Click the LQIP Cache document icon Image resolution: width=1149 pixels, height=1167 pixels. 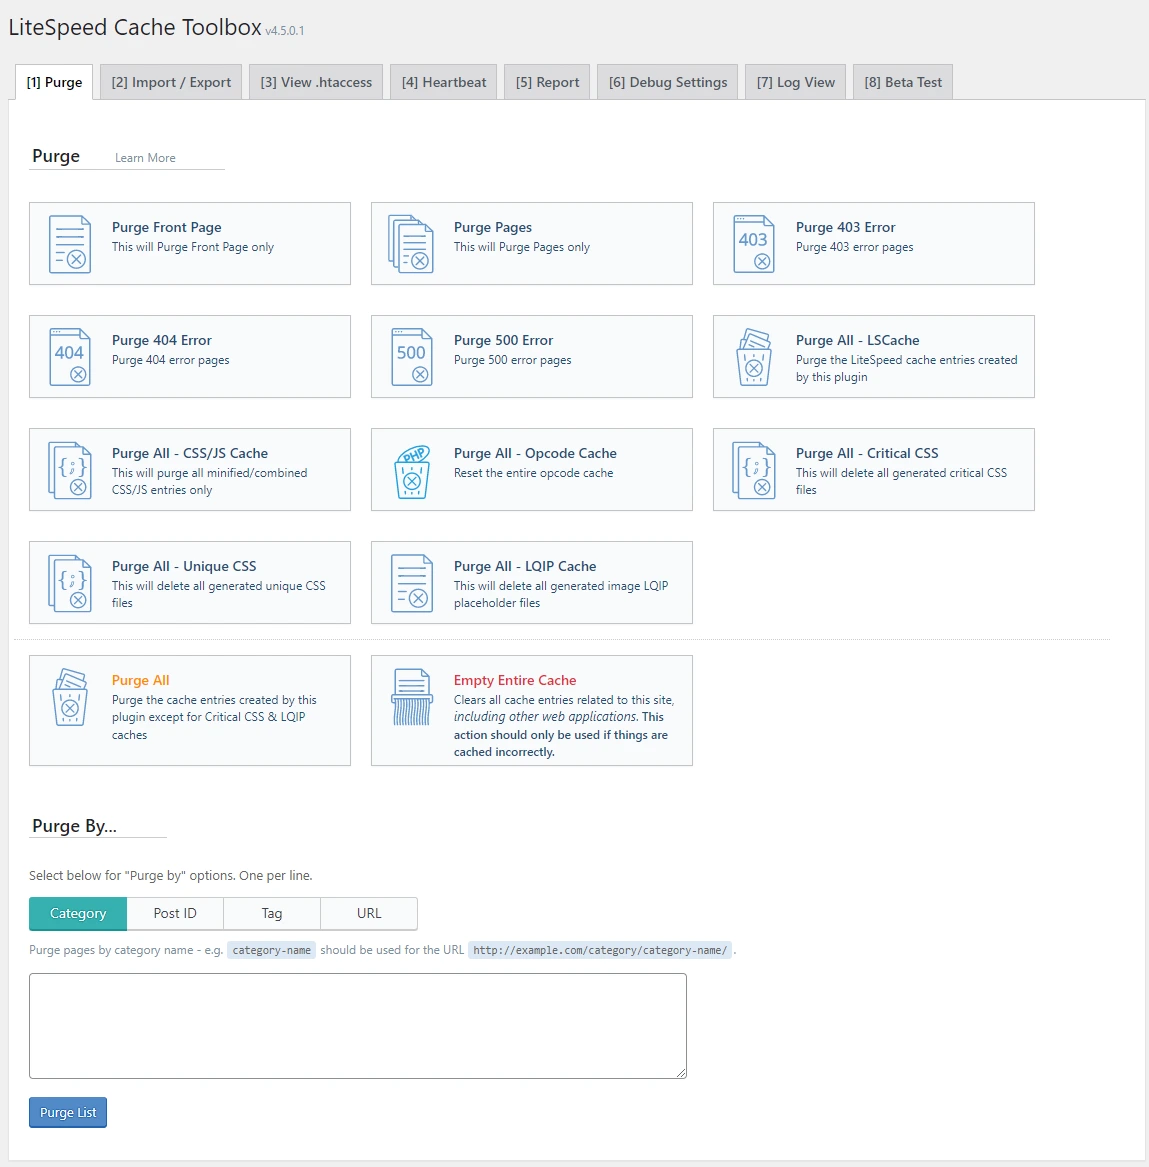pos(412,583)
